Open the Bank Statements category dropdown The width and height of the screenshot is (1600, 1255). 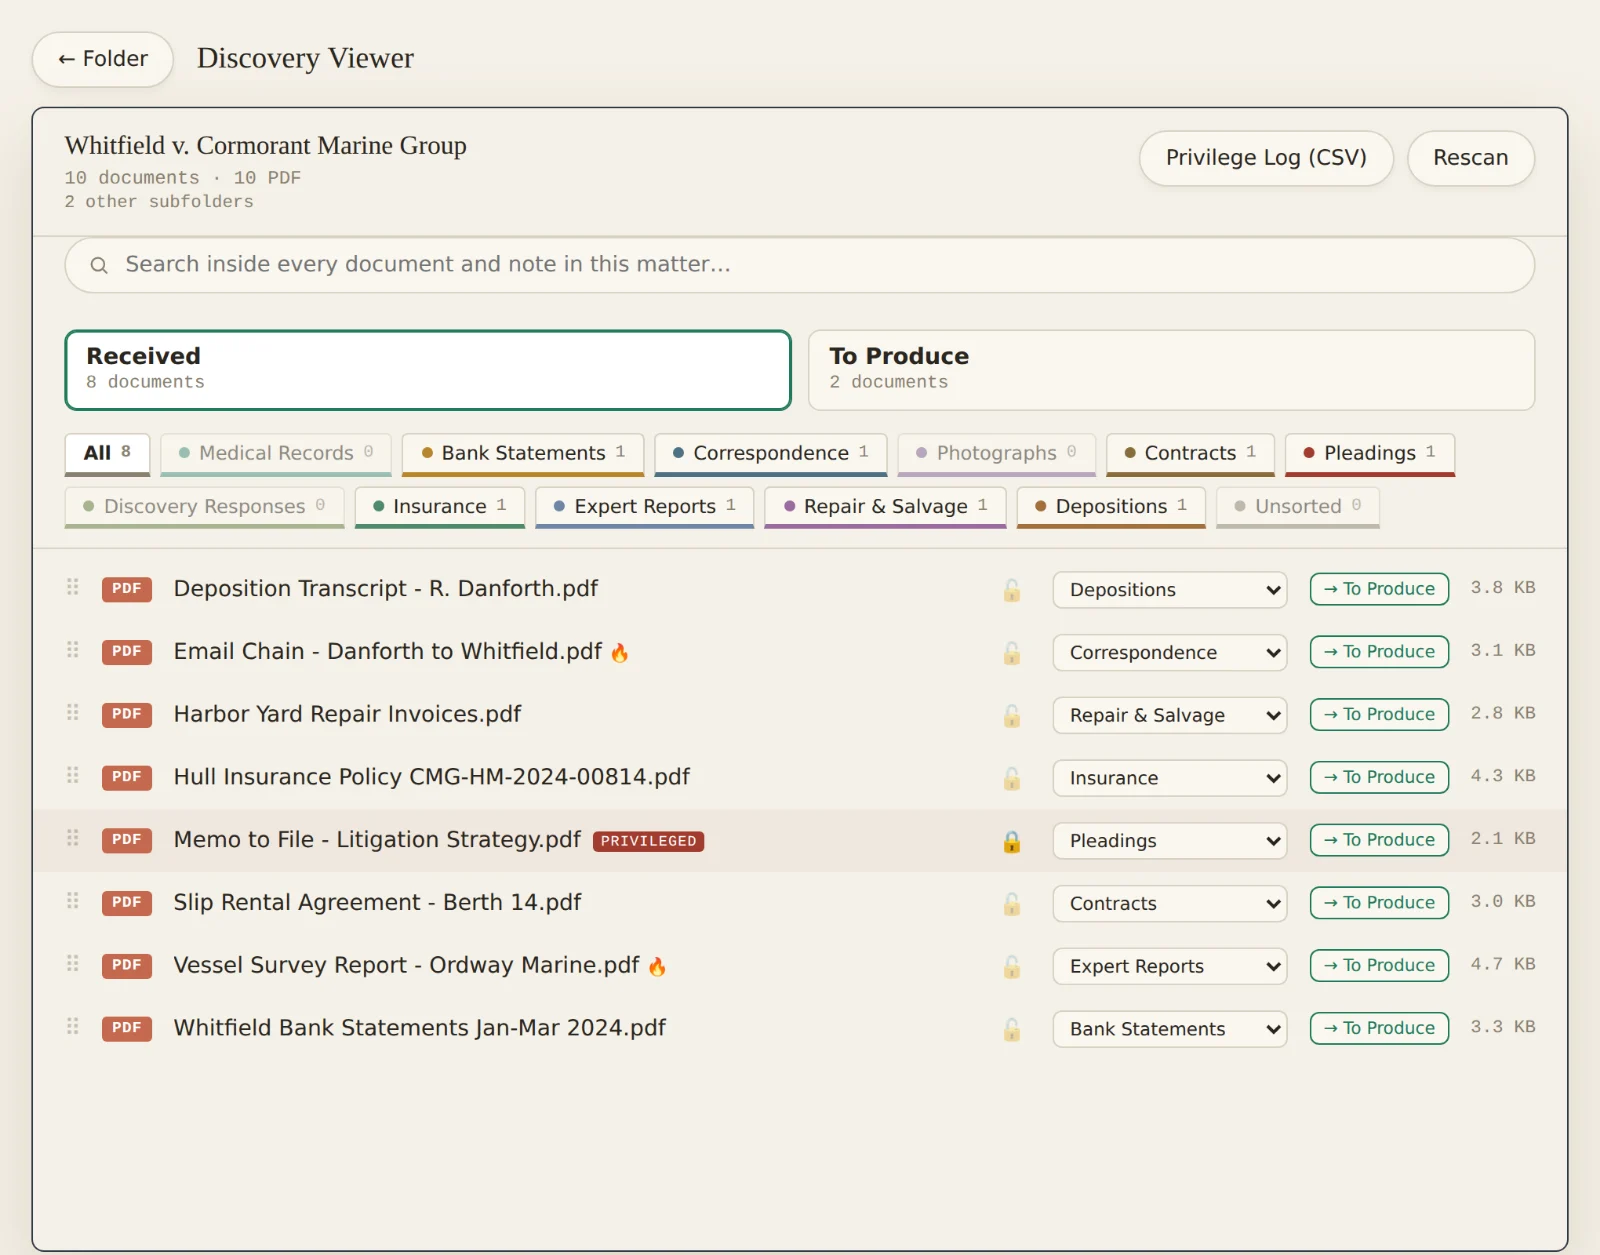(x=1170, y=1030)
